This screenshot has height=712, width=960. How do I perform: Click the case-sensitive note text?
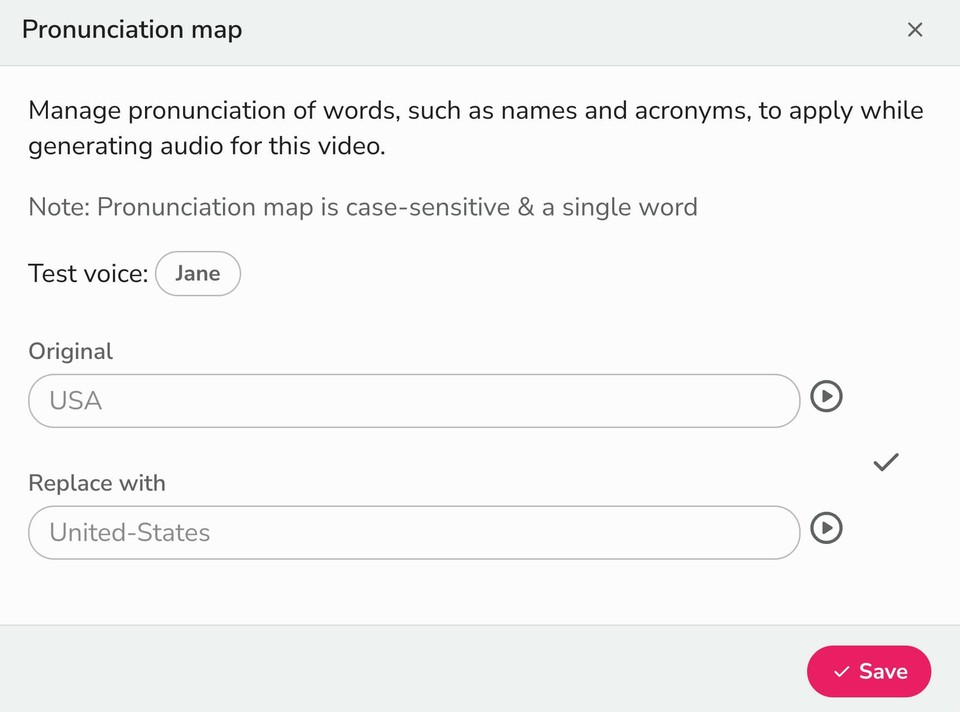(362, 208)
